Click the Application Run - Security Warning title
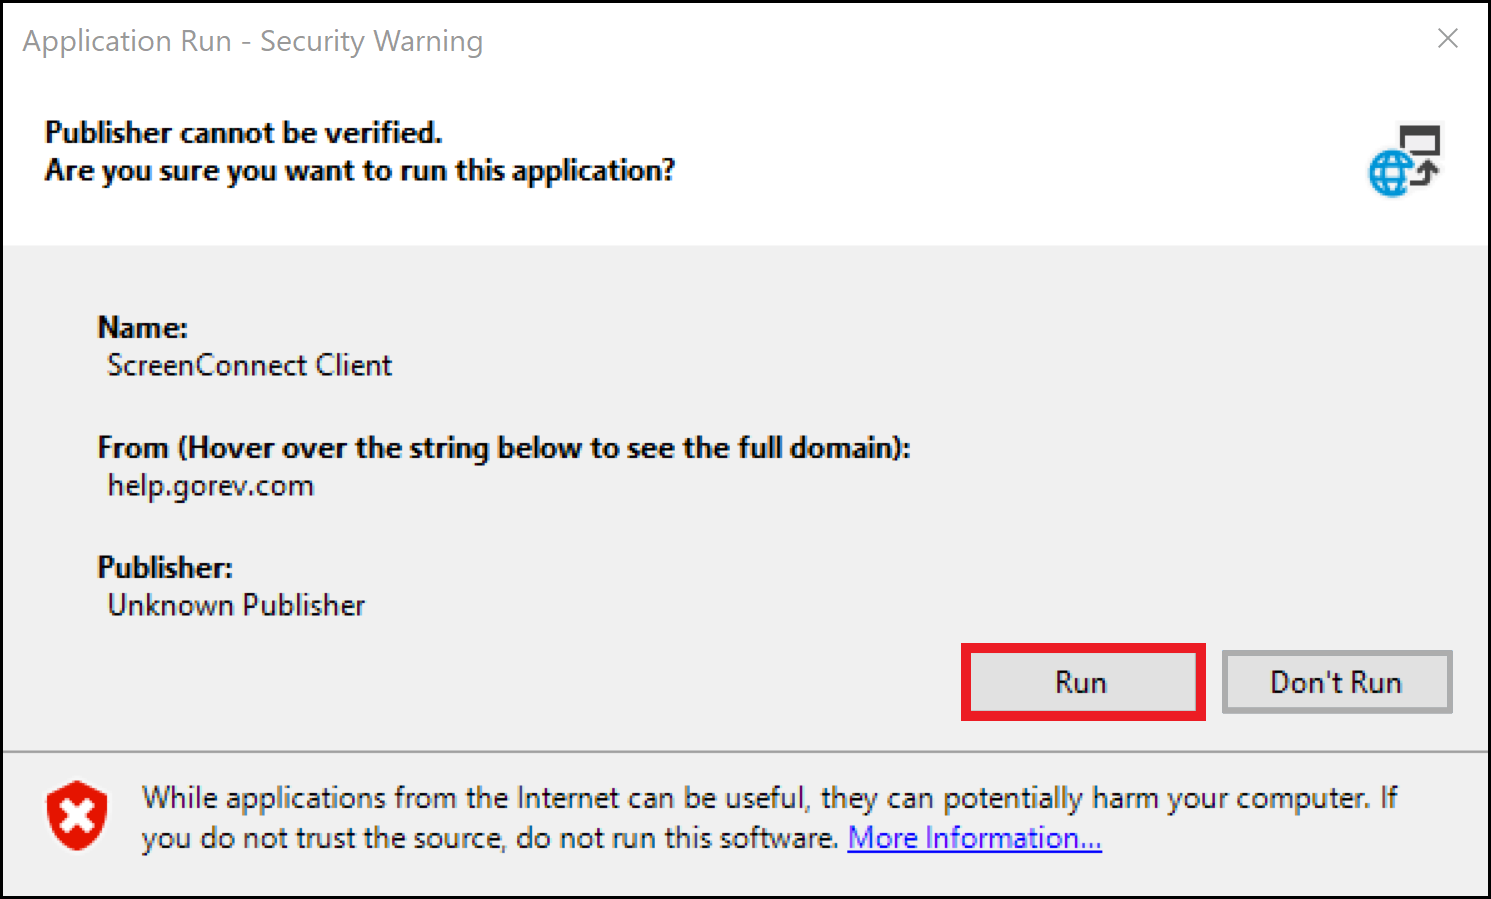Screen dimensions: 1491x899 pos(253,41)
